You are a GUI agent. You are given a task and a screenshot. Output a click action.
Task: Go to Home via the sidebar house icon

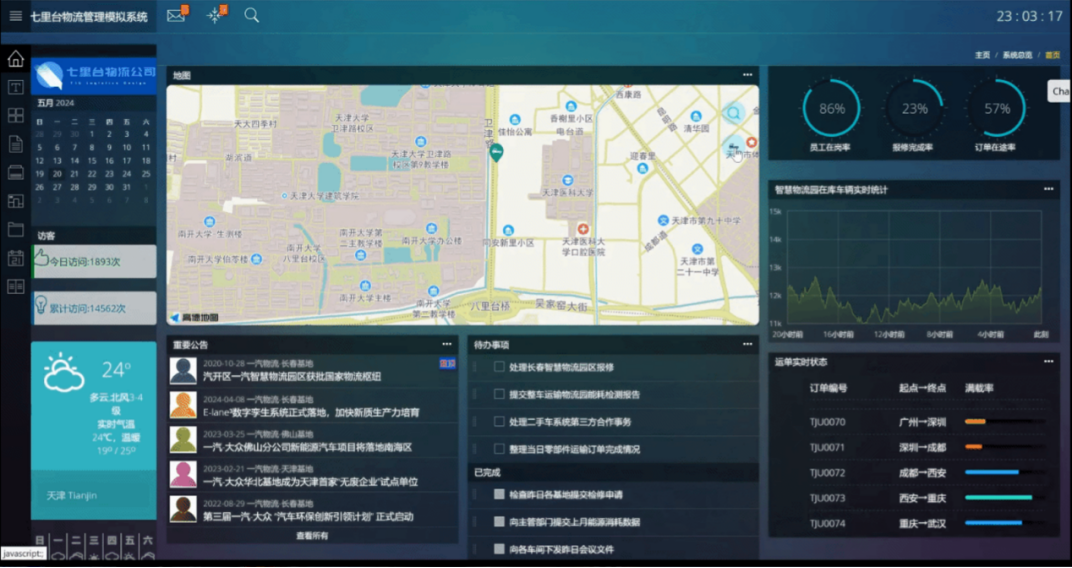pos(15,59)
